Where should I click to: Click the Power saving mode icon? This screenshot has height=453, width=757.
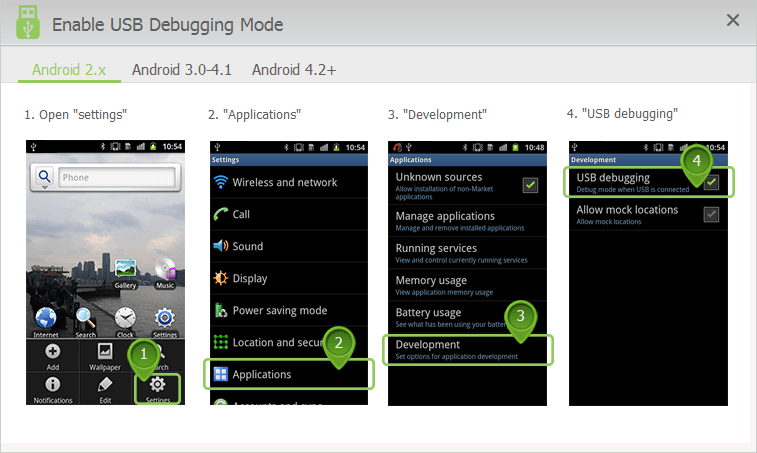pos(221,310)
